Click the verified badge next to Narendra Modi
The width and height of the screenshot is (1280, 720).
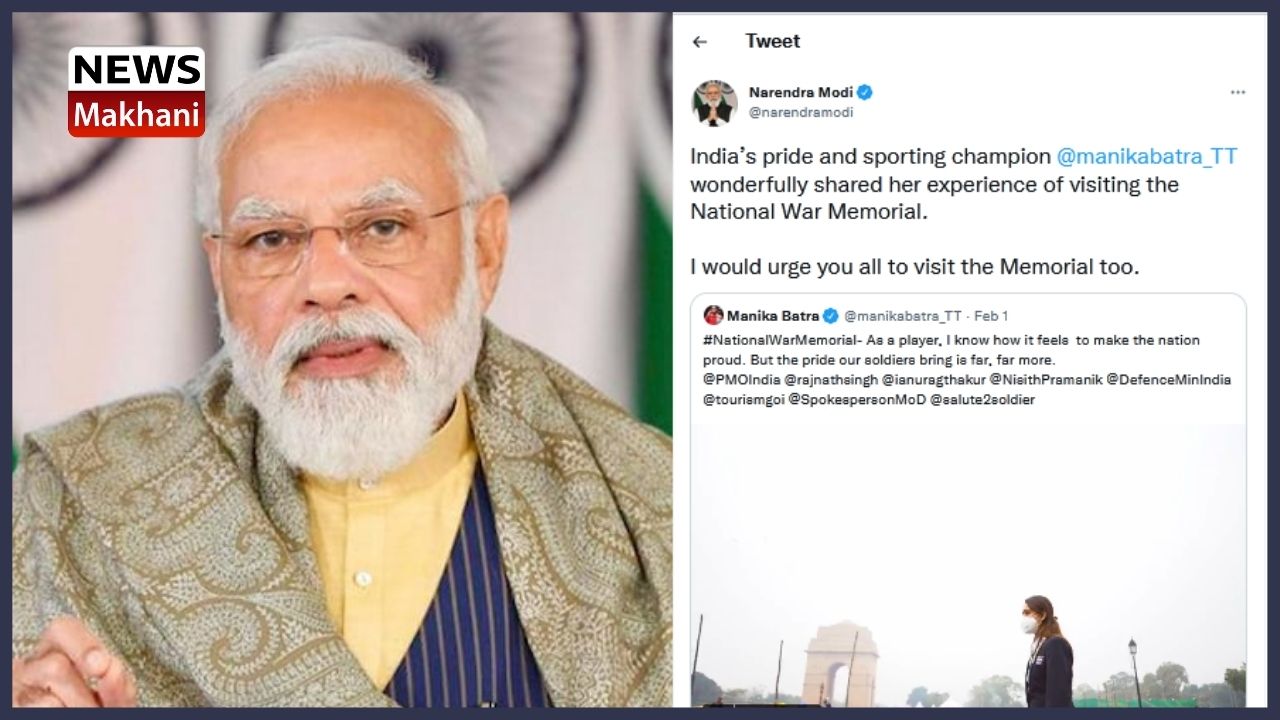tap(866, 90)
